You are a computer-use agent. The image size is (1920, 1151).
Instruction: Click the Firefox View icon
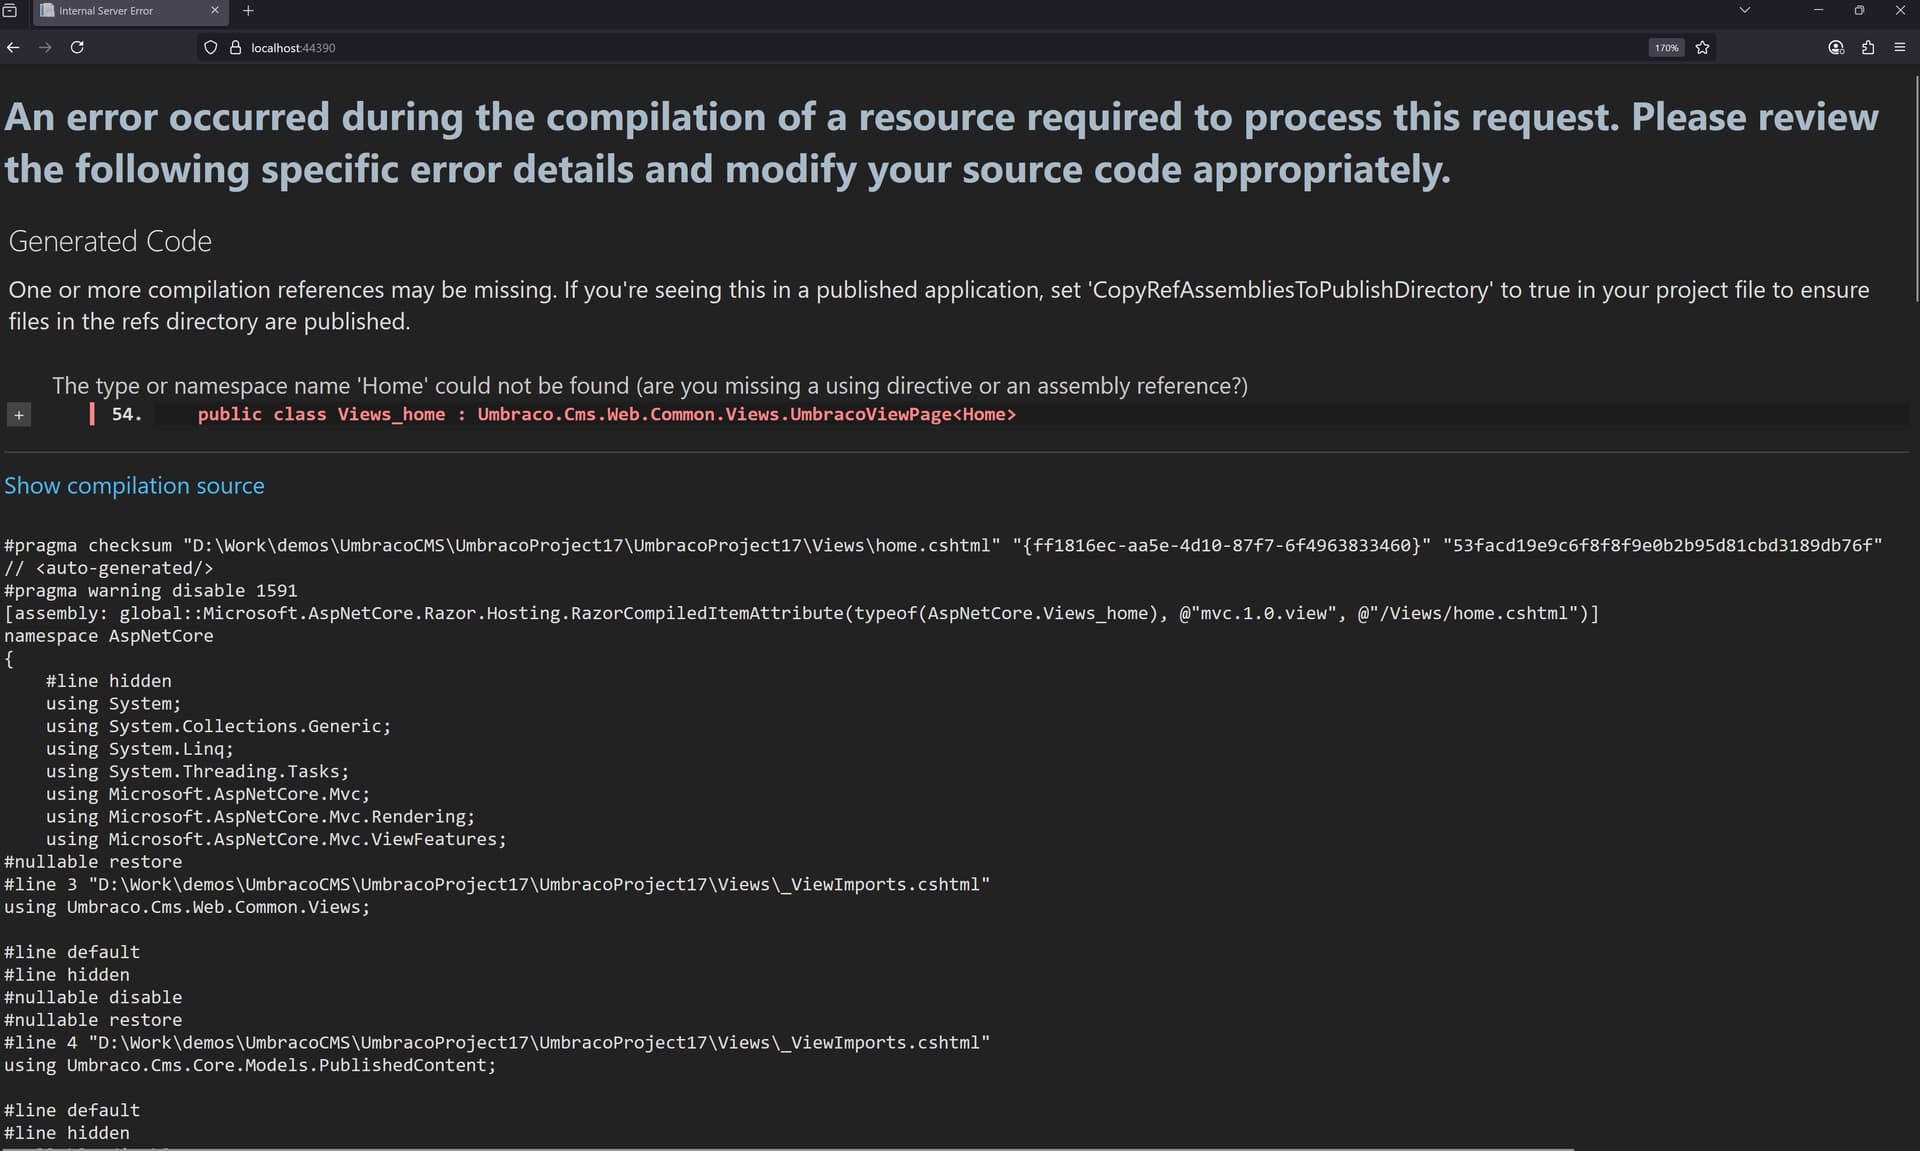pyautogui.click(x=10, y=10)
